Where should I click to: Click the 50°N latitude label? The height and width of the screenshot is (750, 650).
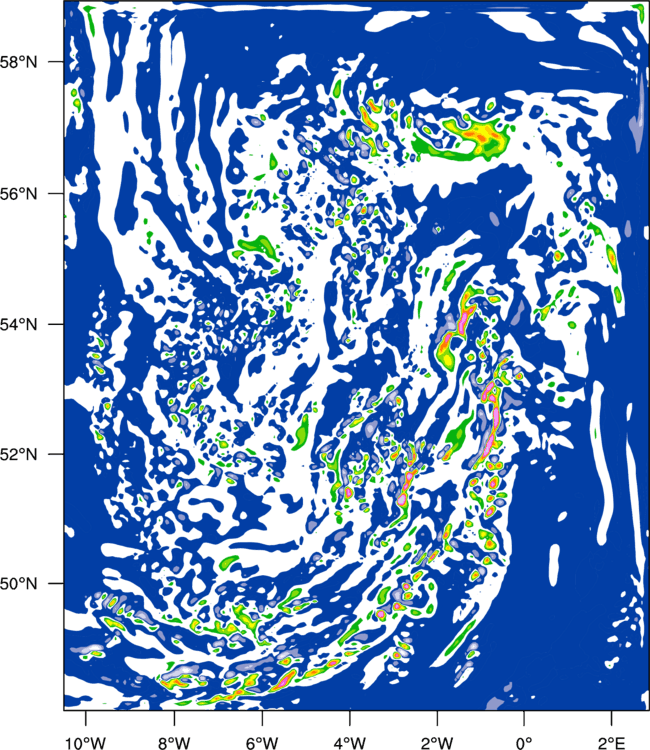(x=18, y=584)
